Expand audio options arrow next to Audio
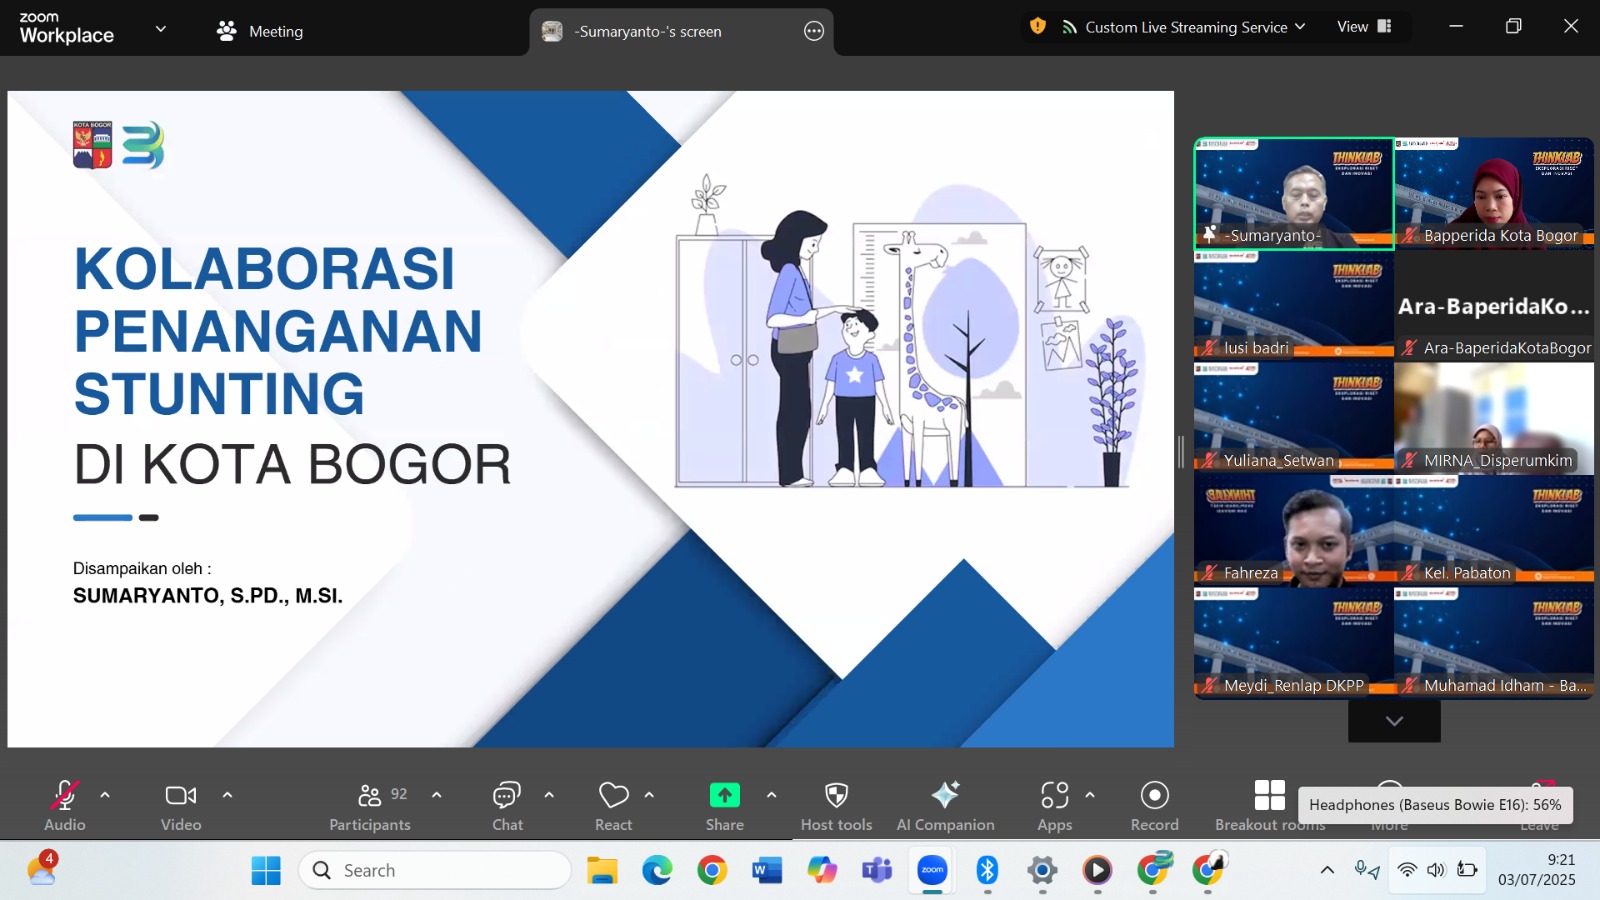This screenshot has width=1600, height=900. pos(105,795)
